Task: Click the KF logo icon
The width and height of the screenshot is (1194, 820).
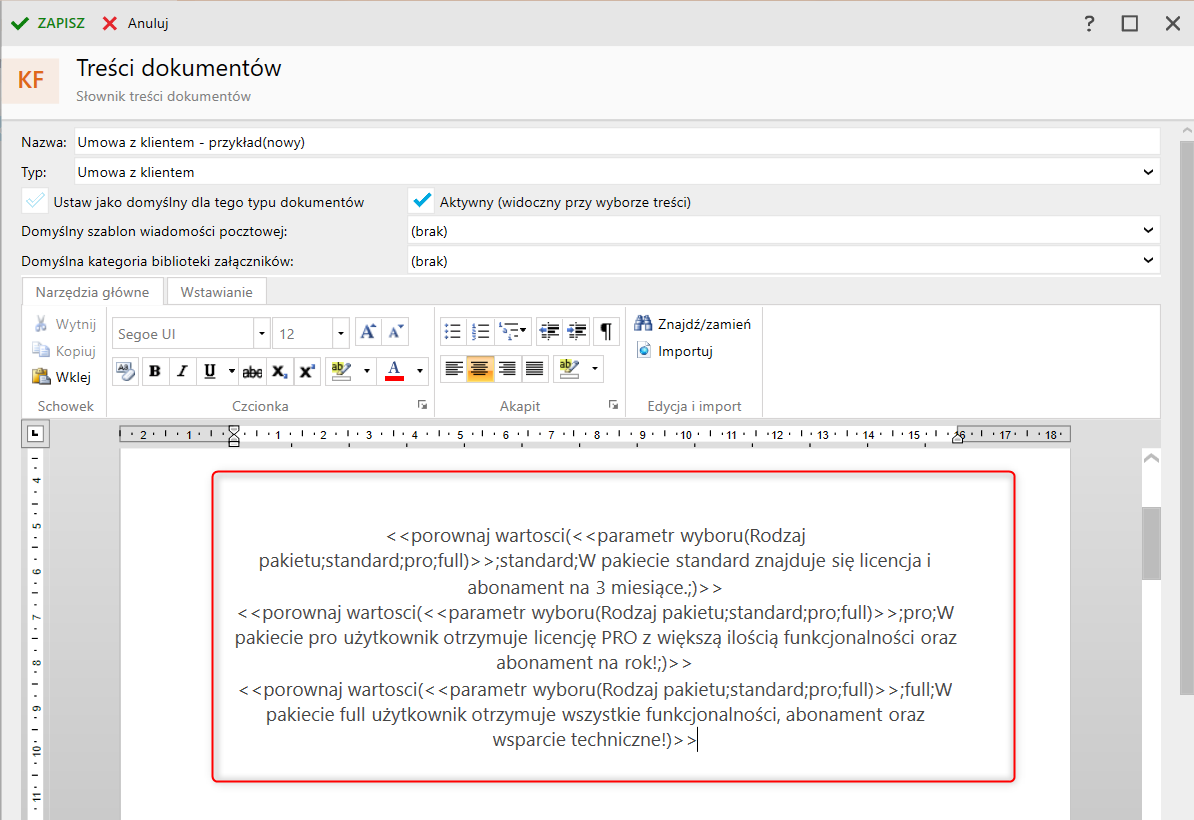Action: pyautogui.click(x=30, y=80)
